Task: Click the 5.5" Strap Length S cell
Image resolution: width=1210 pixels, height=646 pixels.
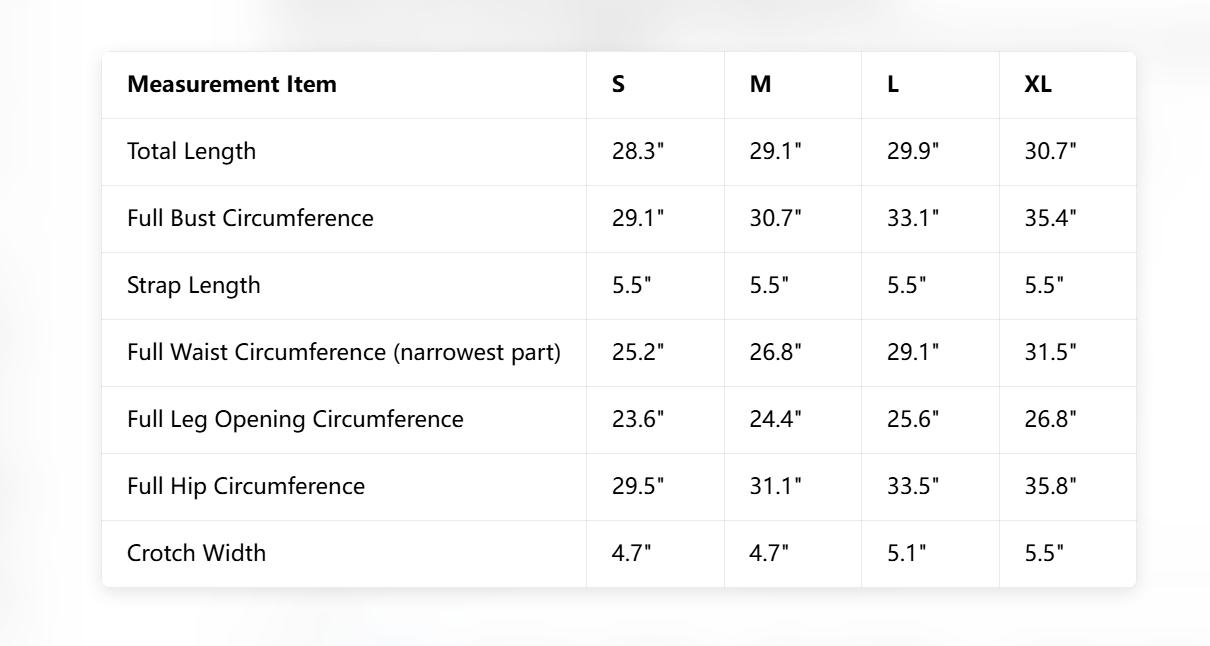Action: coord(631,286)
